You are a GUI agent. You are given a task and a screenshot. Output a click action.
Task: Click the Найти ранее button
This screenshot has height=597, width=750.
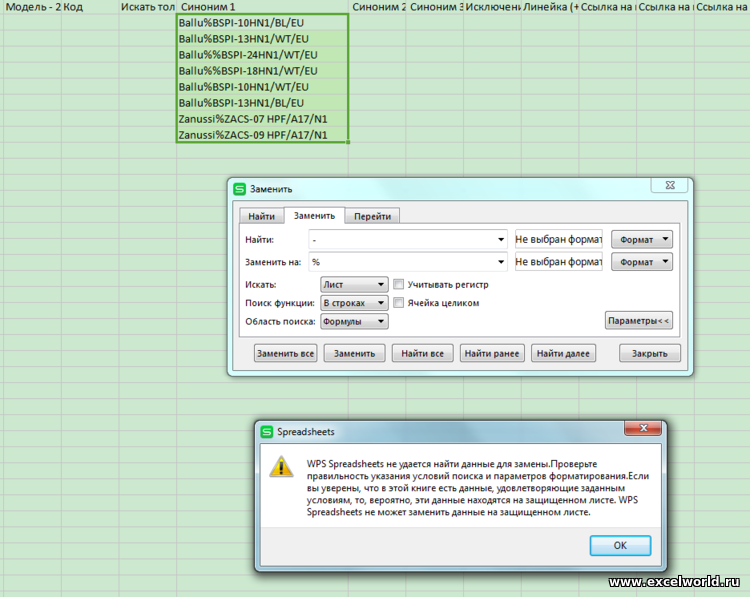click(x=492, y=354)
